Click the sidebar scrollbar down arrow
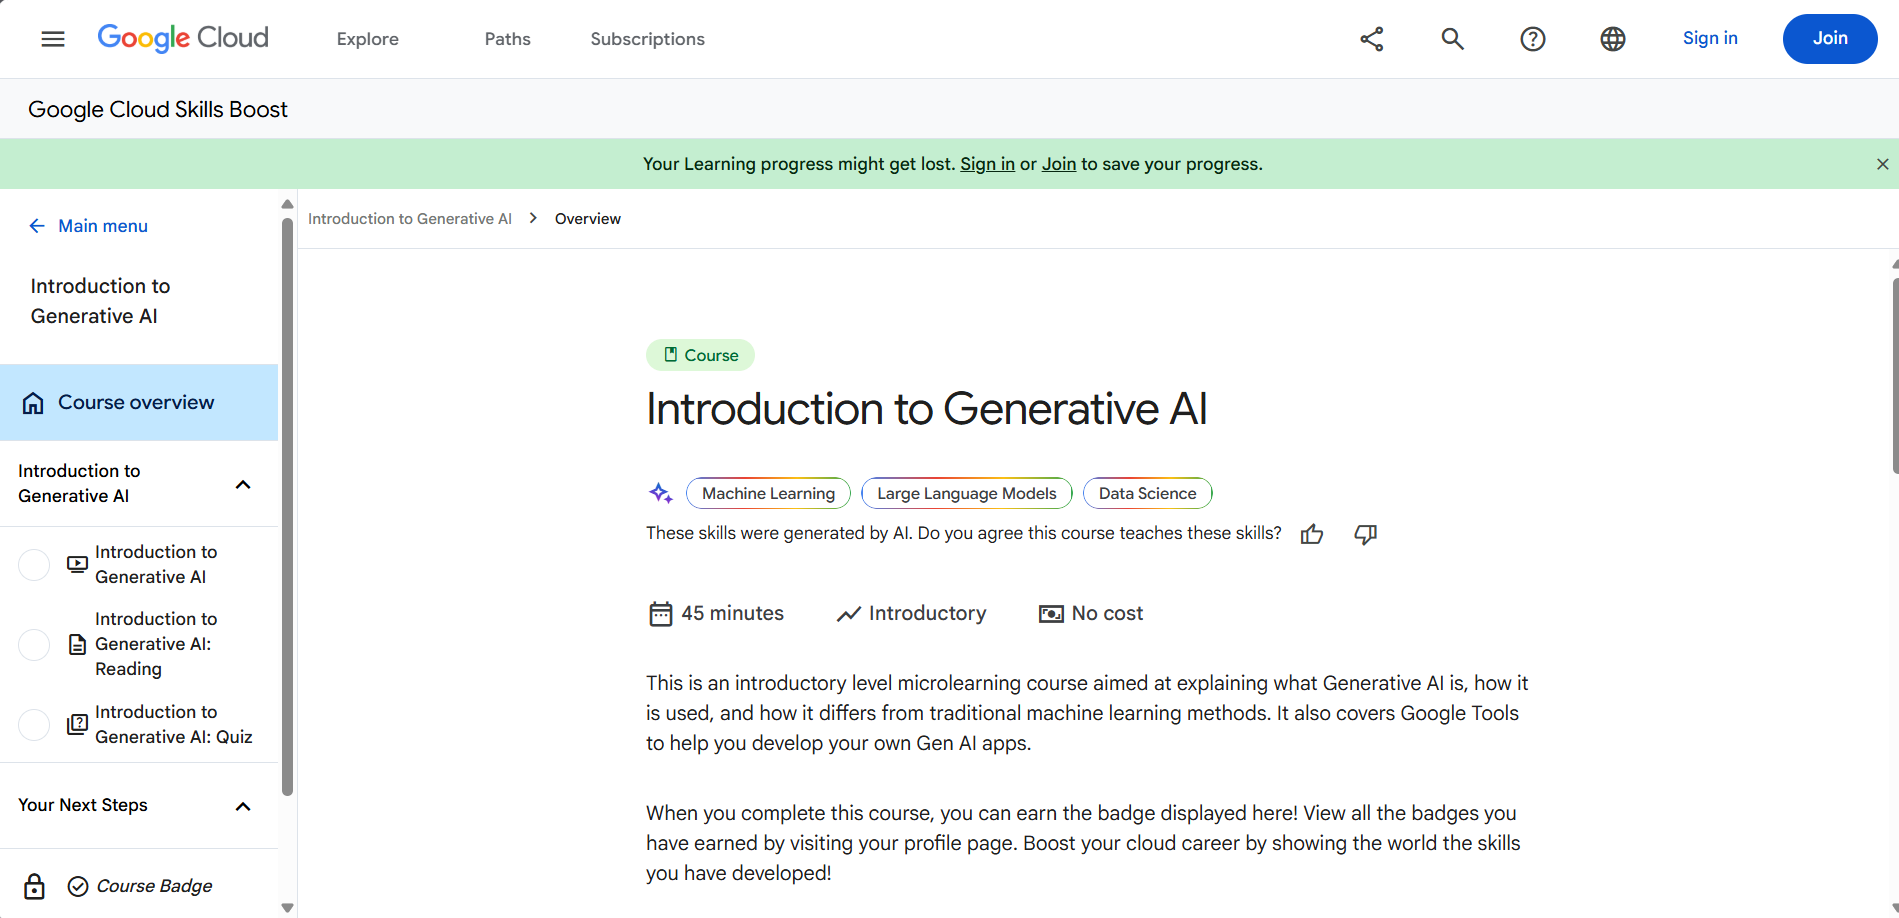 pyautogui.click(x=288, y=908)
